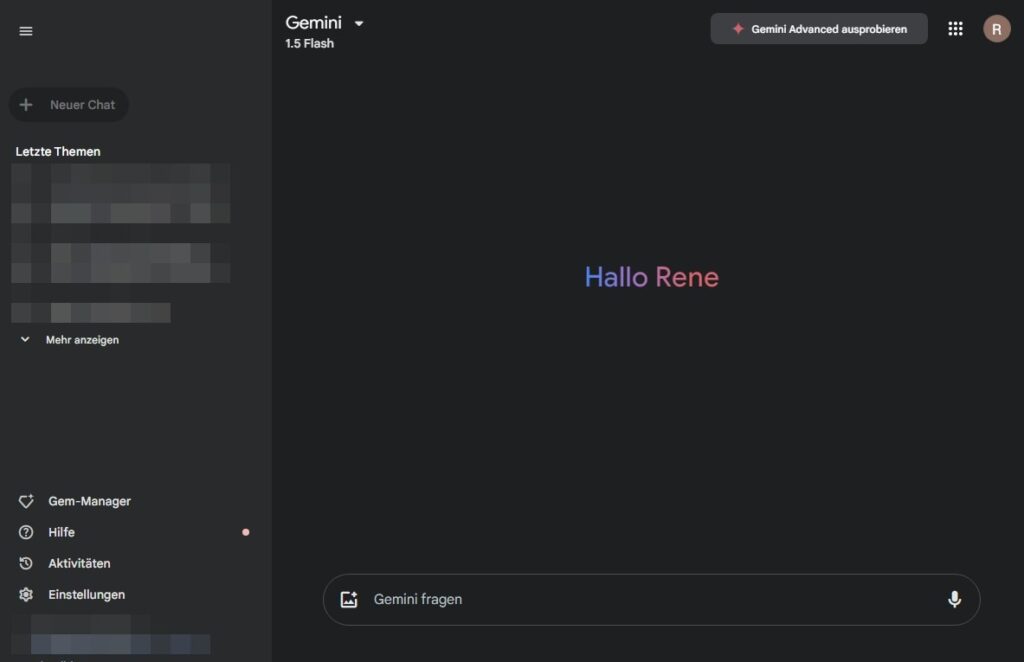
Task: Collapse the sidebar with the hamburger menu icon
Action: 26,31
